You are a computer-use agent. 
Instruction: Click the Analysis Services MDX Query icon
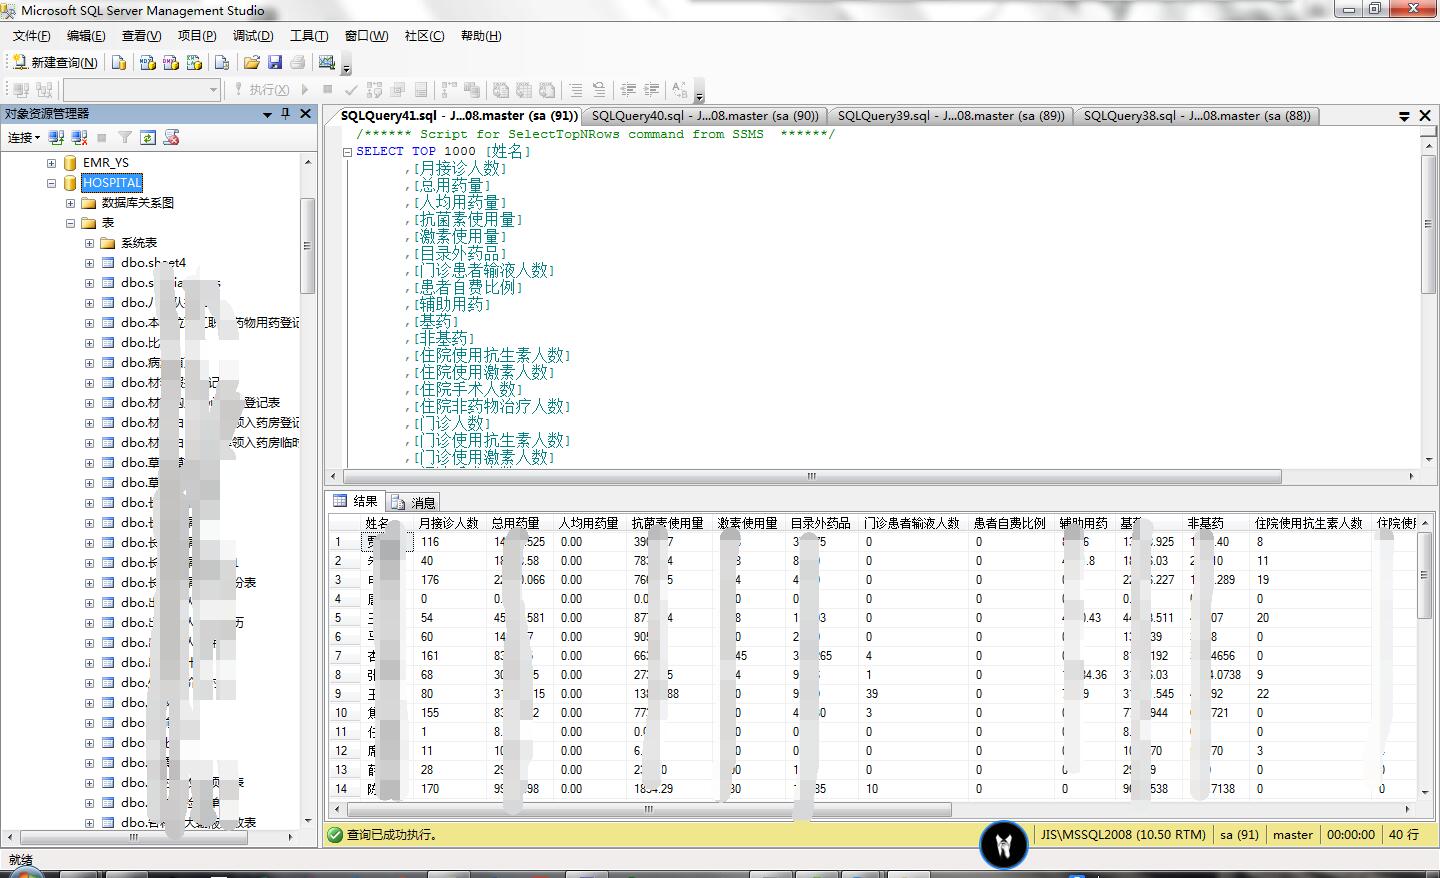point(148,62)
